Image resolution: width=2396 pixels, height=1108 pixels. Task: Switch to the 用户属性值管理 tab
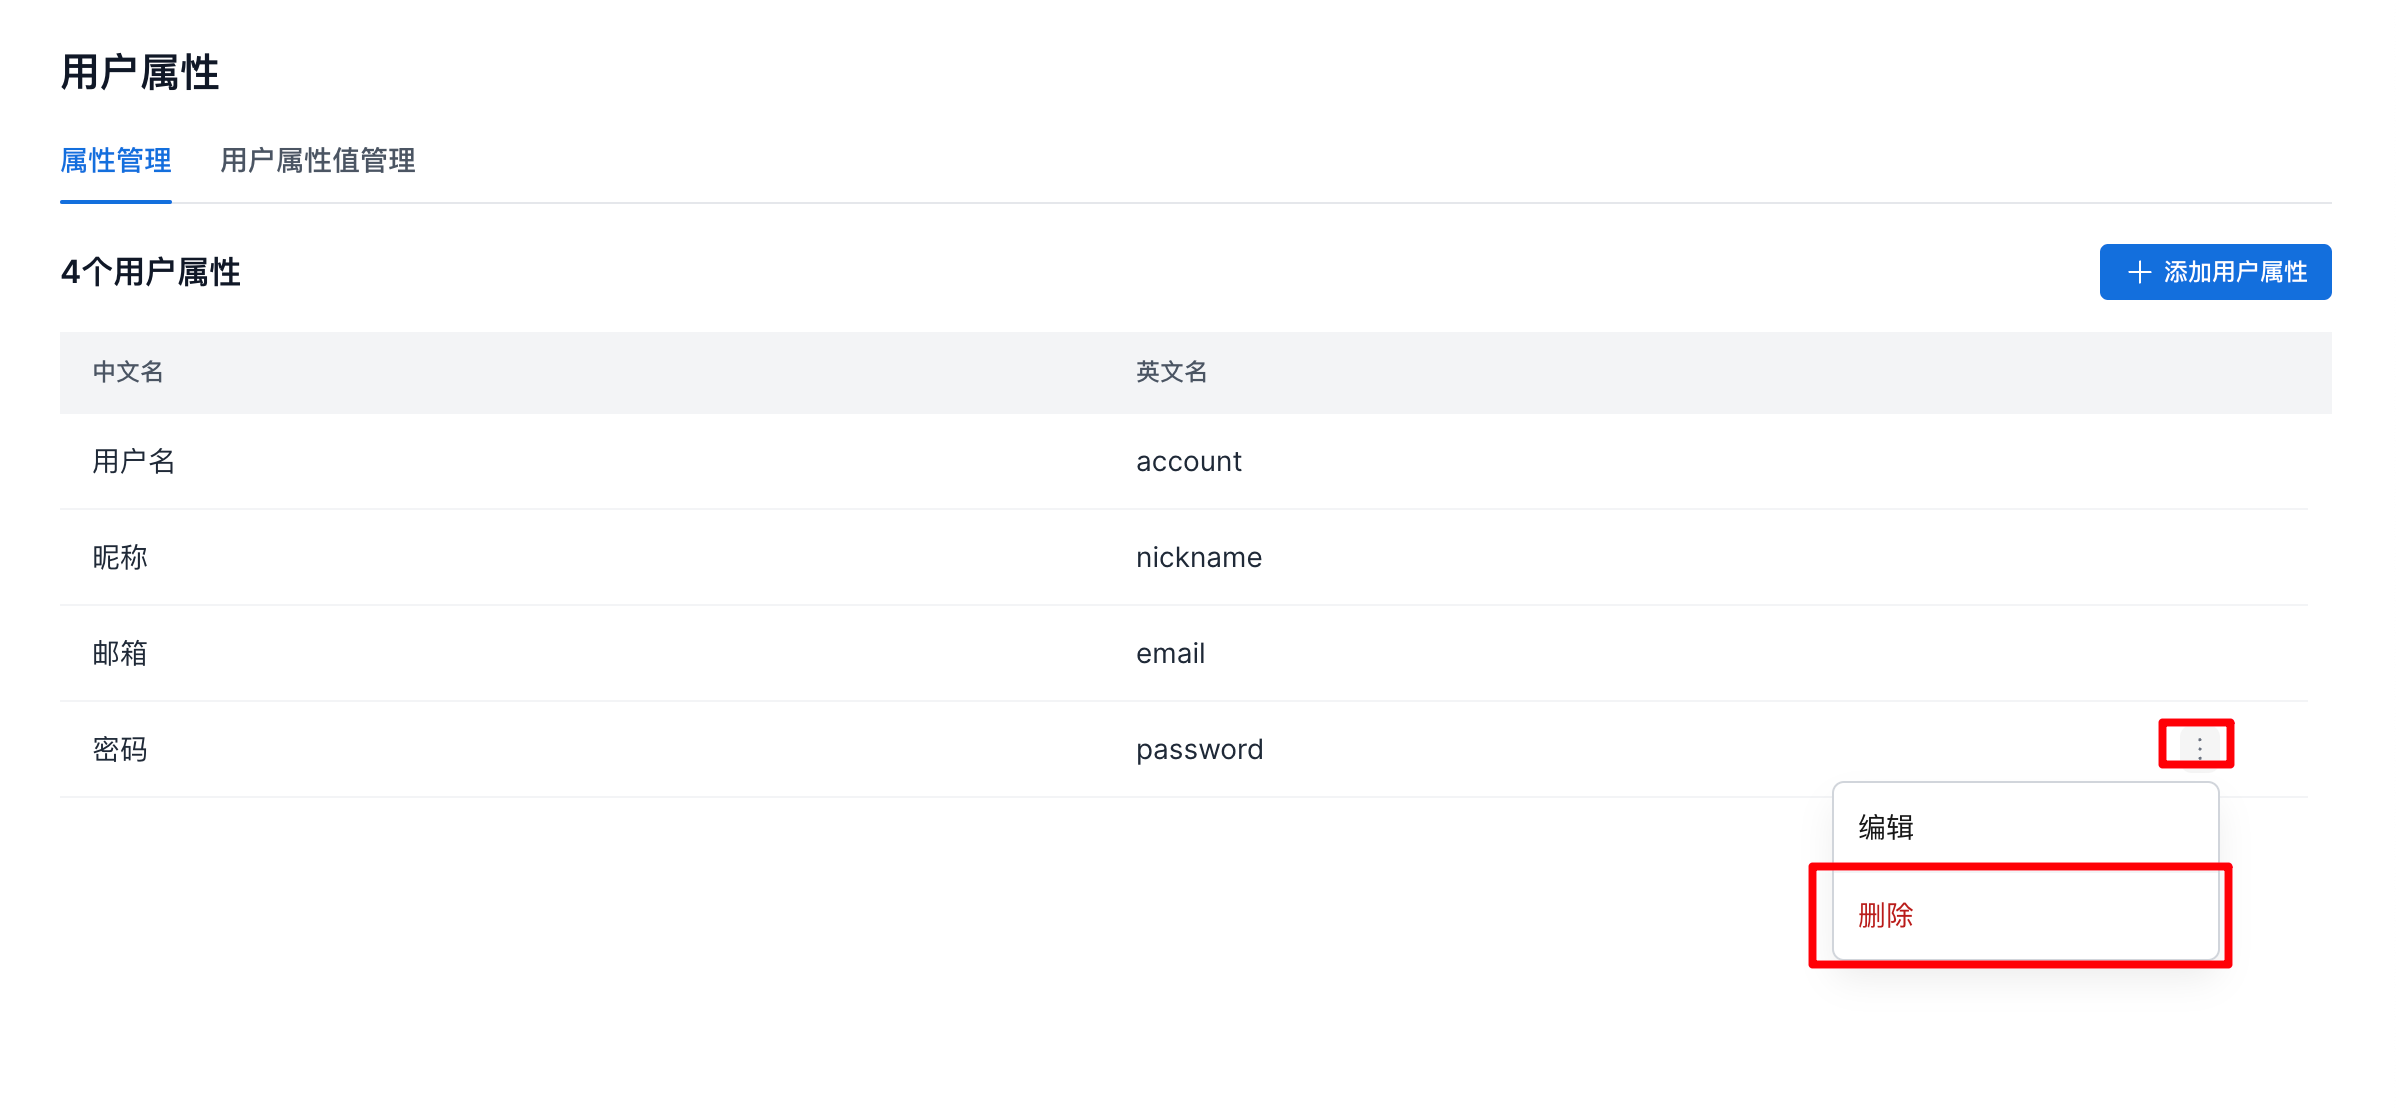point(317,160)
